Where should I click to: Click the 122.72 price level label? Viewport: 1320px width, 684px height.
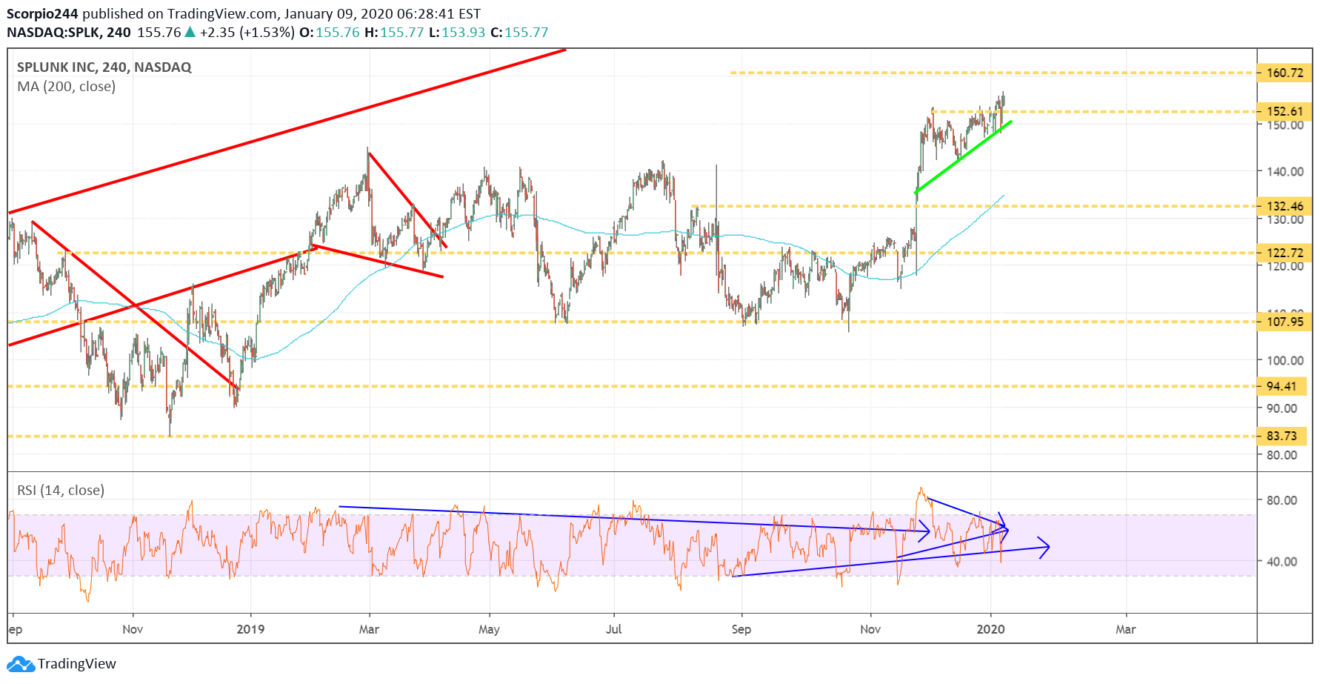(x=1284, y=253)
